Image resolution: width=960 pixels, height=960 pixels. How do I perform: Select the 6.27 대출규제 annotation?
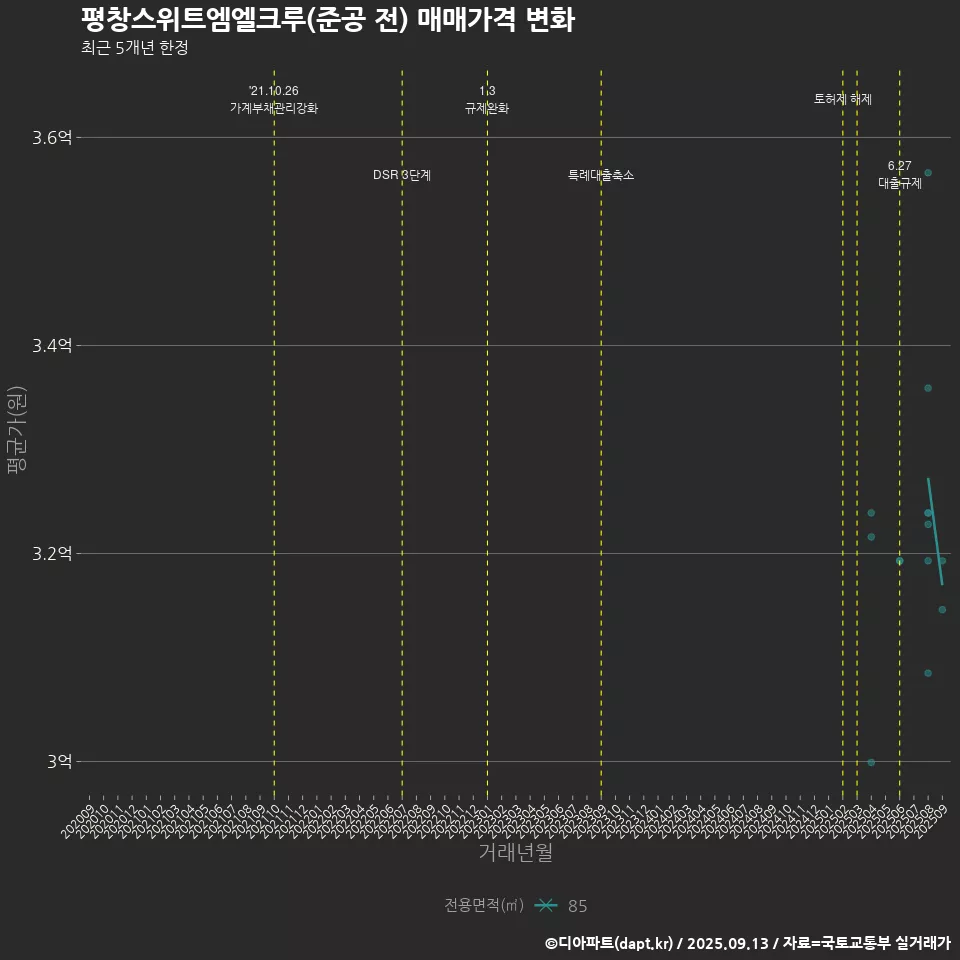899,174
